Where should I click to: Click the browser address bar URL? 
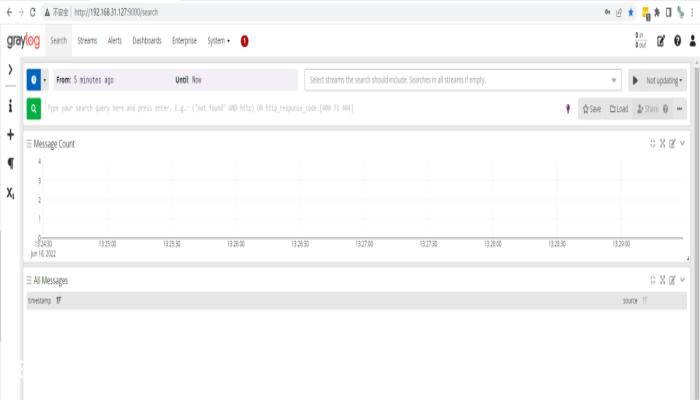(116, 12)
